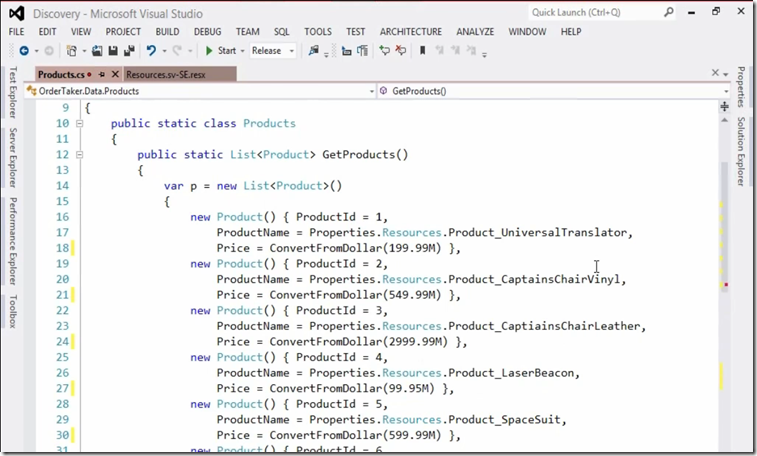Click the editor vertical scrollbar thumb
Image resolution: width=757 pixels, height=456 pixels.
(x=724, y=227)
